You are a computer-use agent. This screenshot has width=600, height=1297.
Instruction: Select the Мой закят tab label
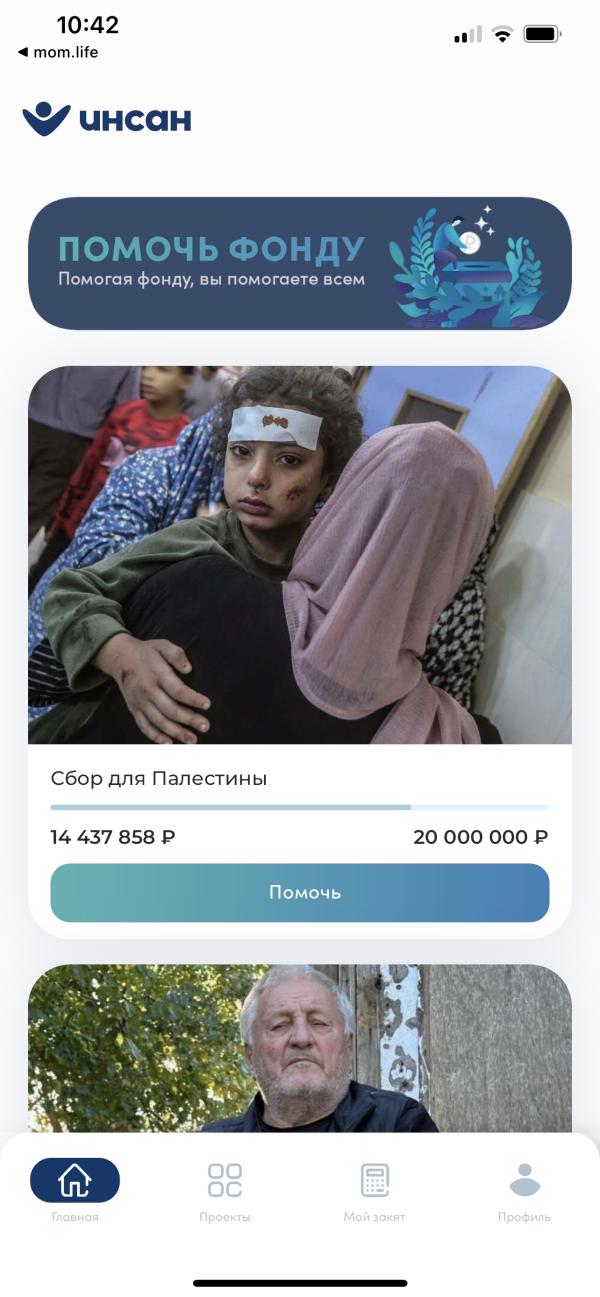pos(375,1217)
